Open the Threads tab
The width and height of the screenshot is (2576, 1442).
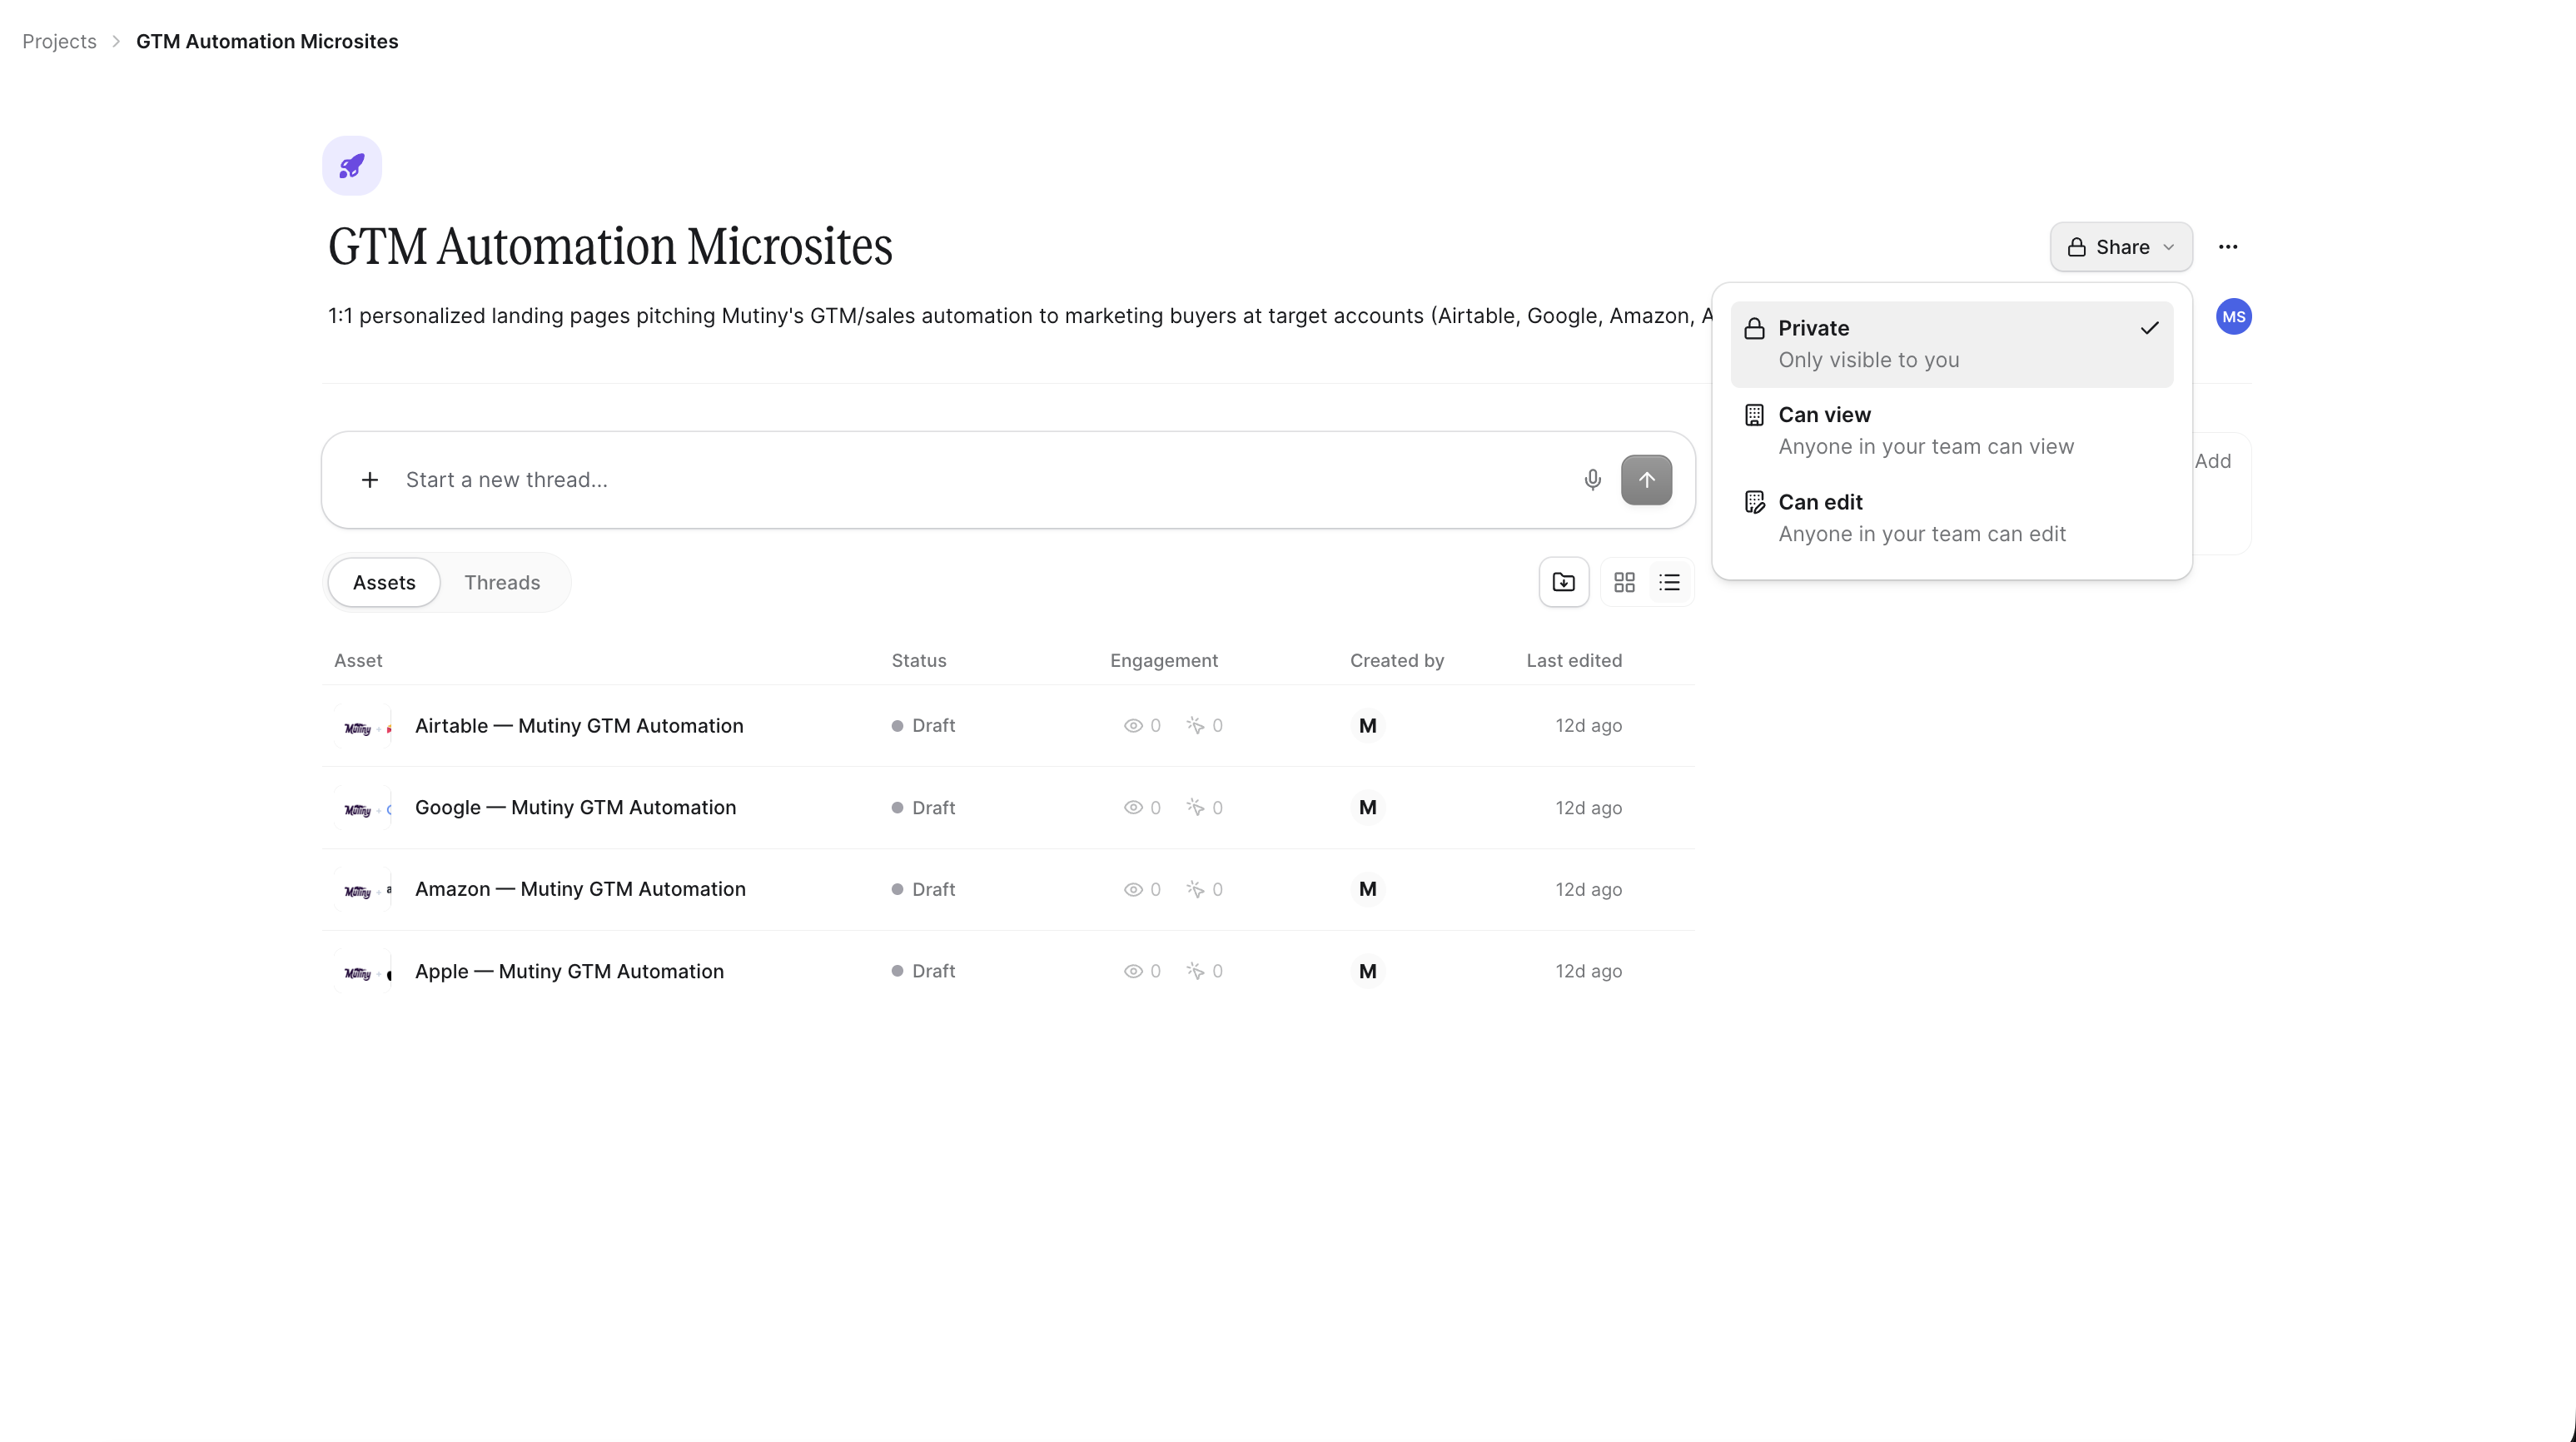pos(502,583)
